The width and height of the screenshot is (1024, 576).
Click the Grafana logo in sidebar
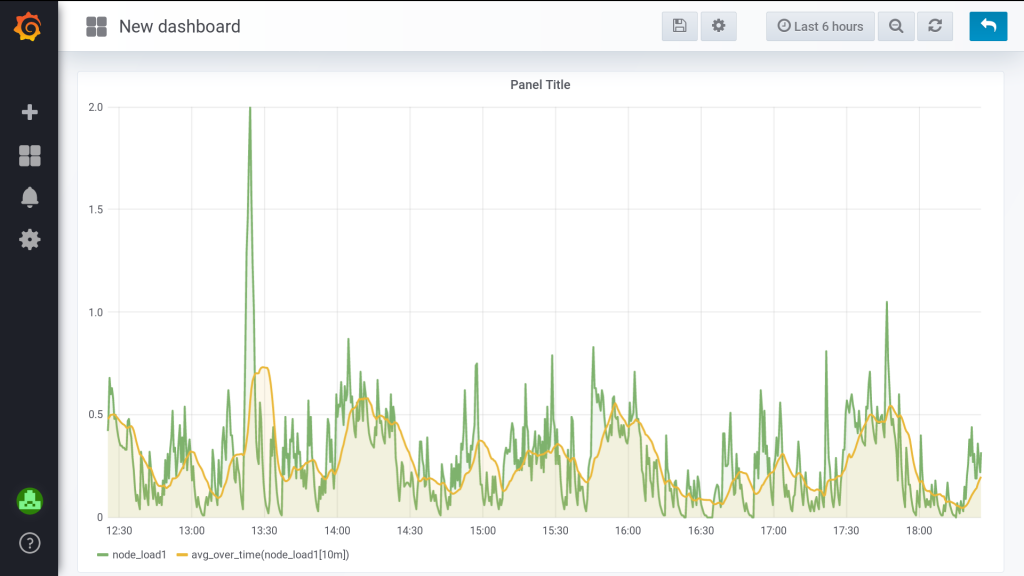pos(29,27)
